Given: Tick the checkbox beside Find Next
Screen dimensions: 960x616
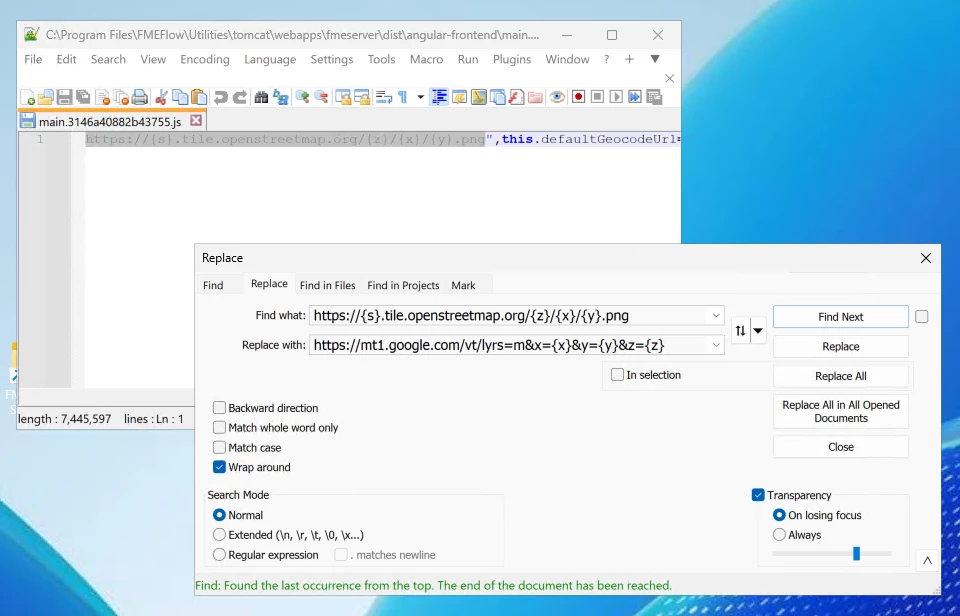Looking at the screenshot, I should click(921, 317).
